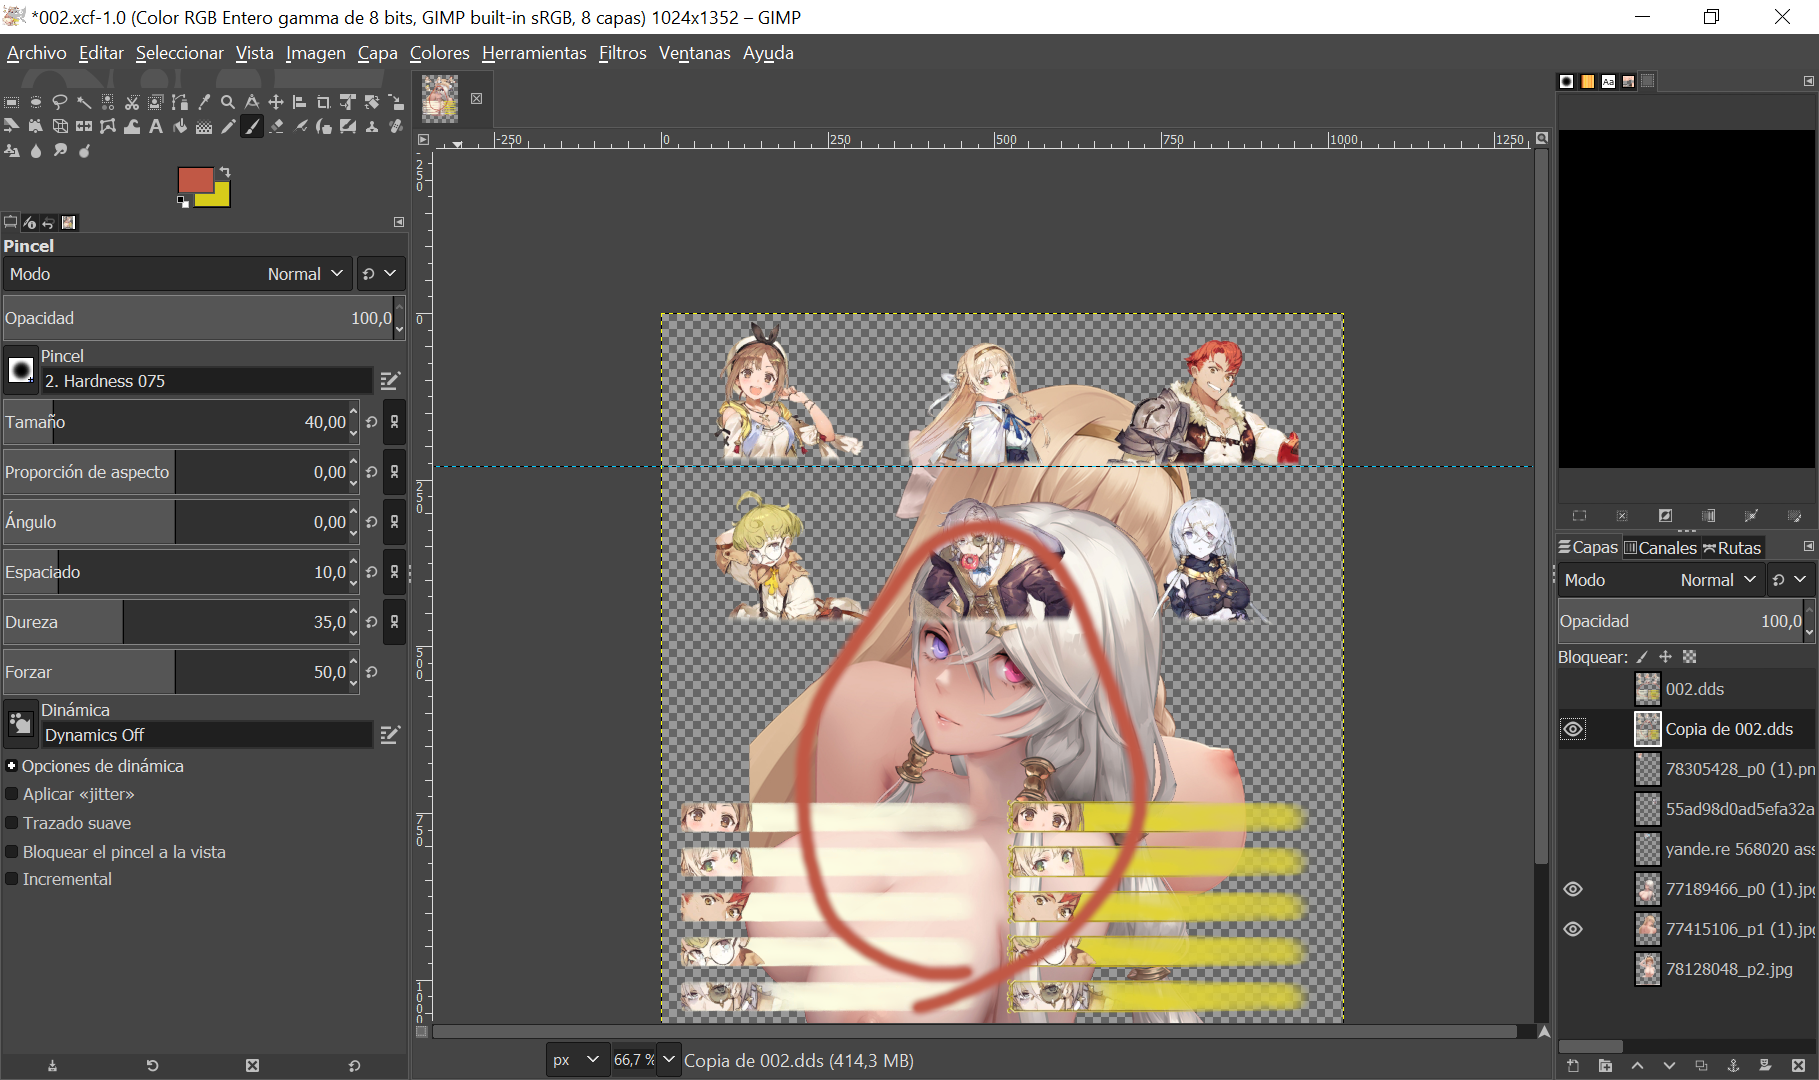This screenshot has width=1819, height=1080.
Task: Open the tool options panel configuration menu
Action: [x=399, y=222]
